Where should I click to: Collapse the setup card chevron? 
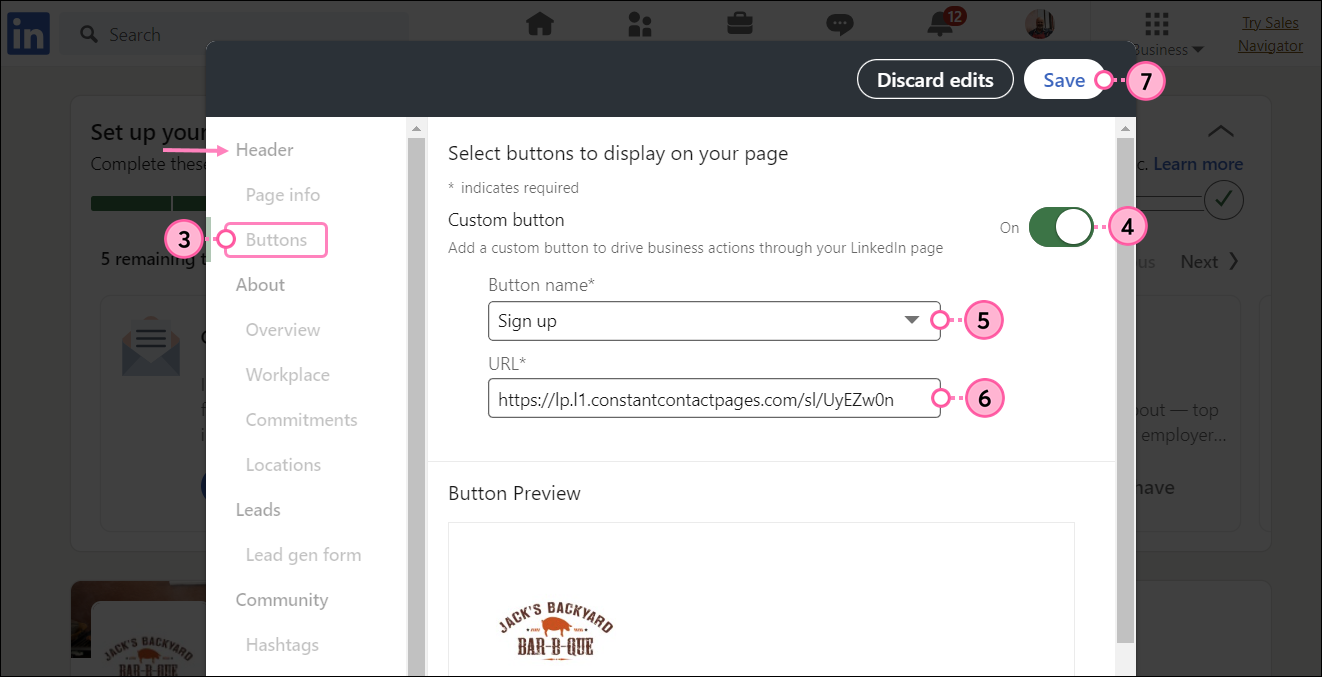pos(1221,131)
